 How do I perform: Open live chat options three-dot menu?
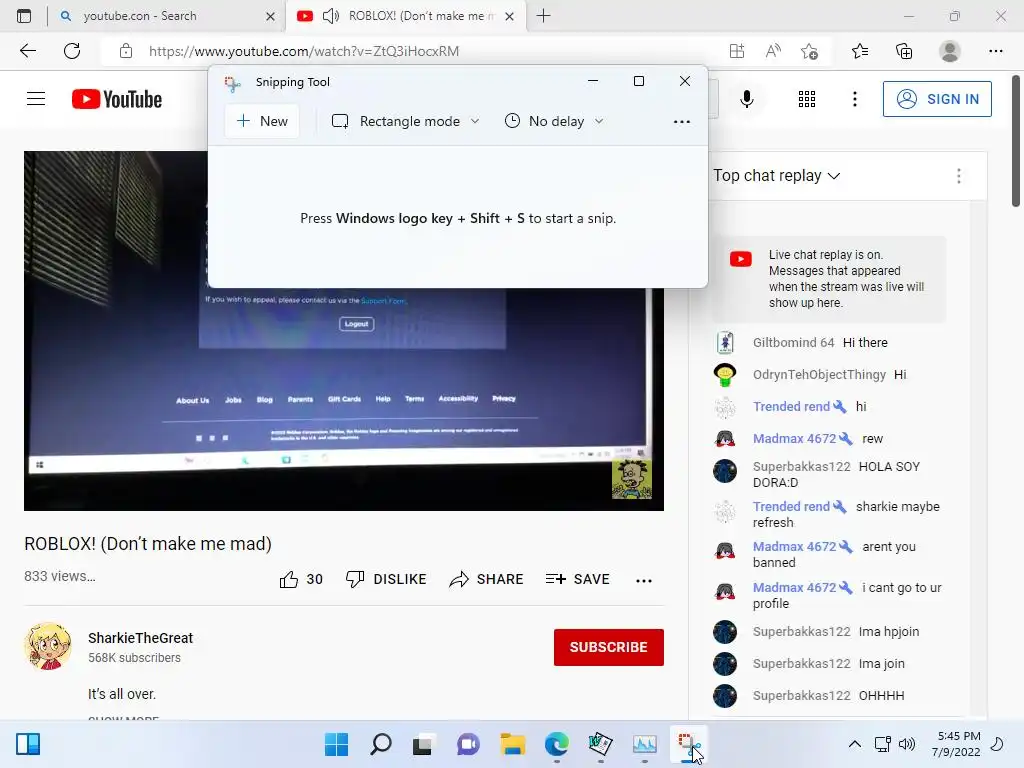958,176
